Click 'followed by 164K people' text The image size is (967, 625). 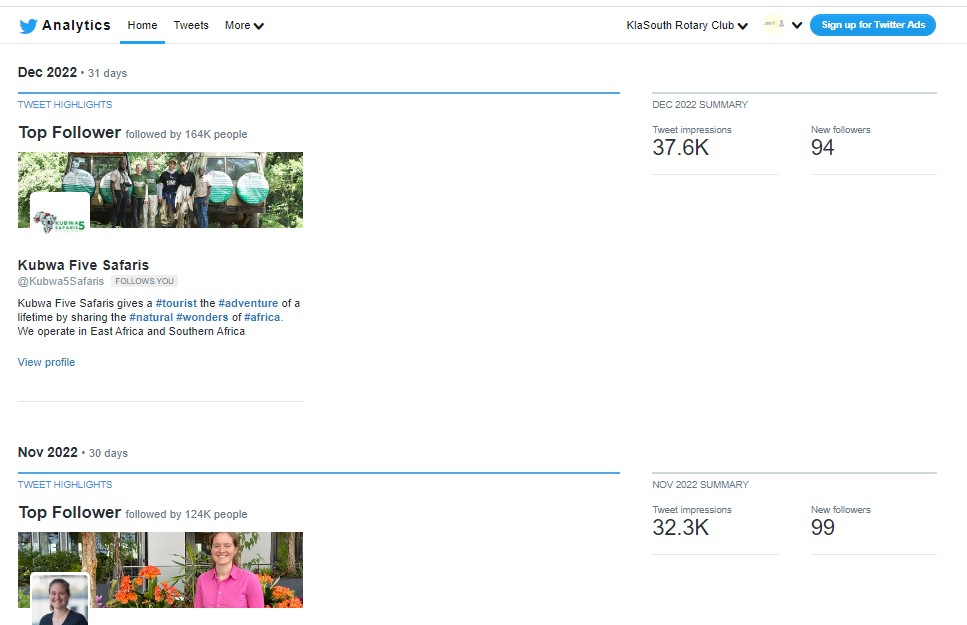186,134
